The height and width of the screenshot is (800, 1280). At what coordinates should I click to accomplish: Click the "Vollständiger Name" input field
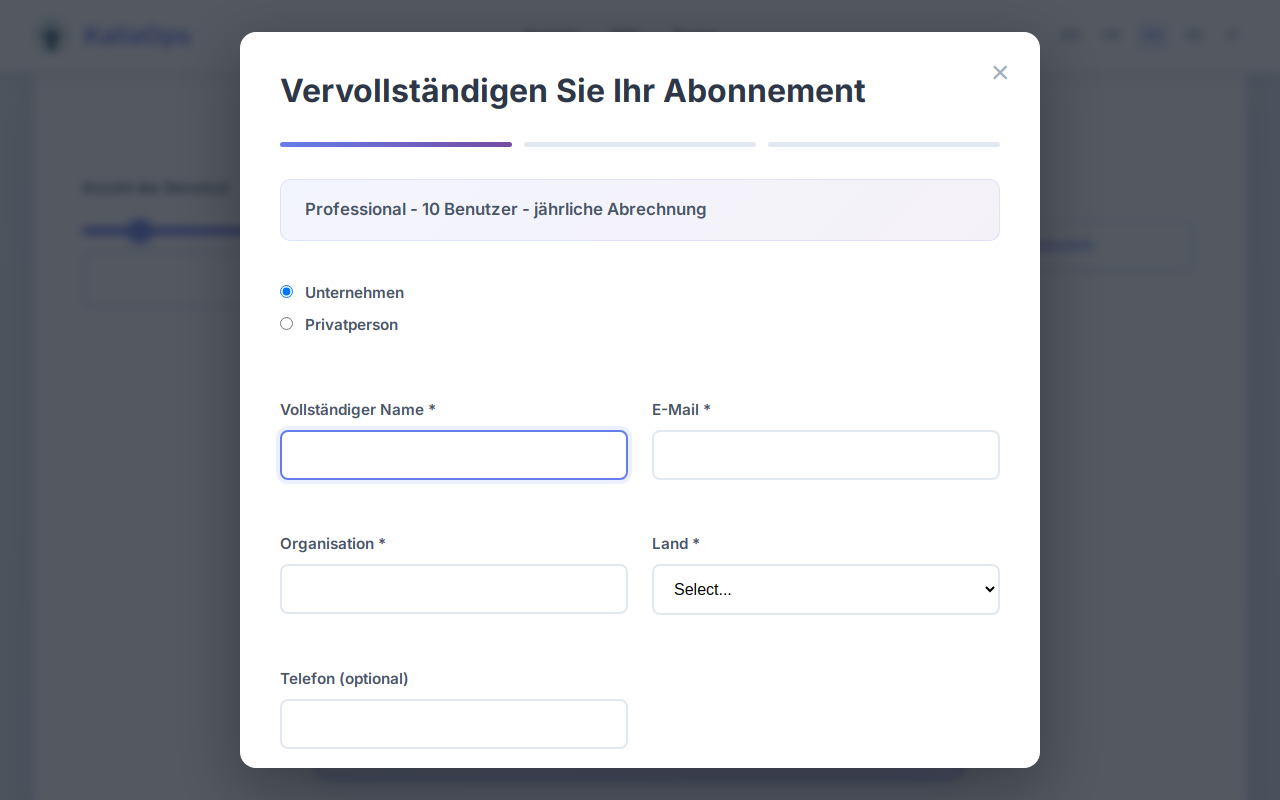pyautogui.click(x=454, y=455)
